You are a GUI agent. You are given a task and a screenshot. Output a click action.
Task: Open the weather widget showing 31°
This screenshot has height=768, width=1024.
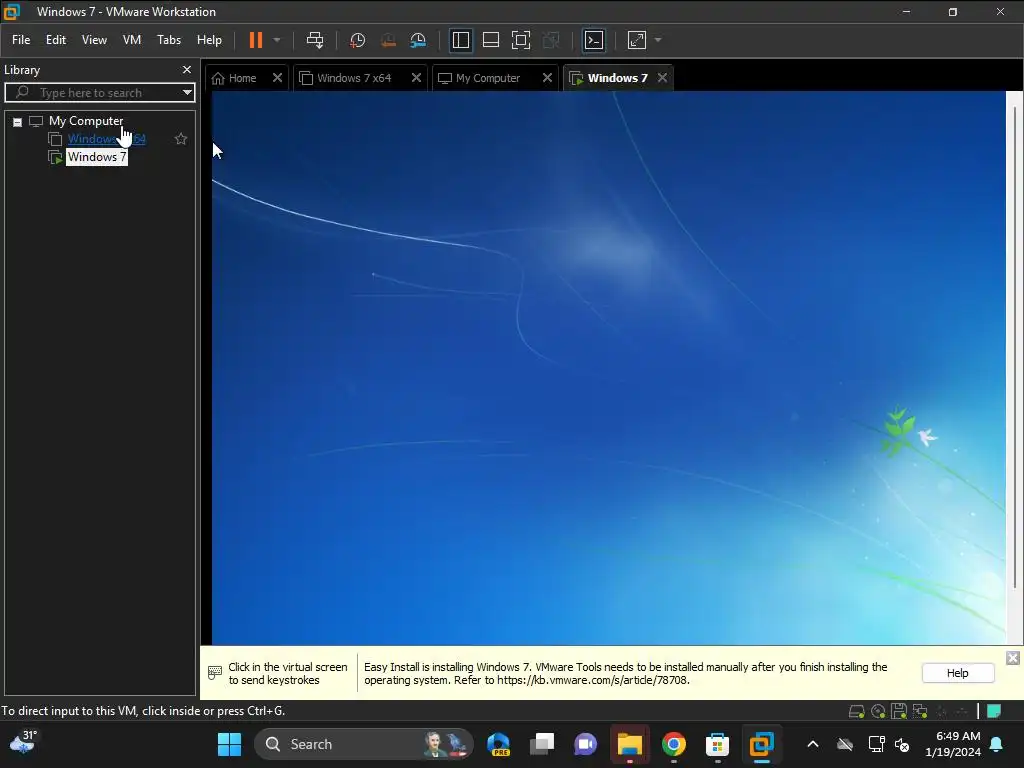(x=23, y=743)
